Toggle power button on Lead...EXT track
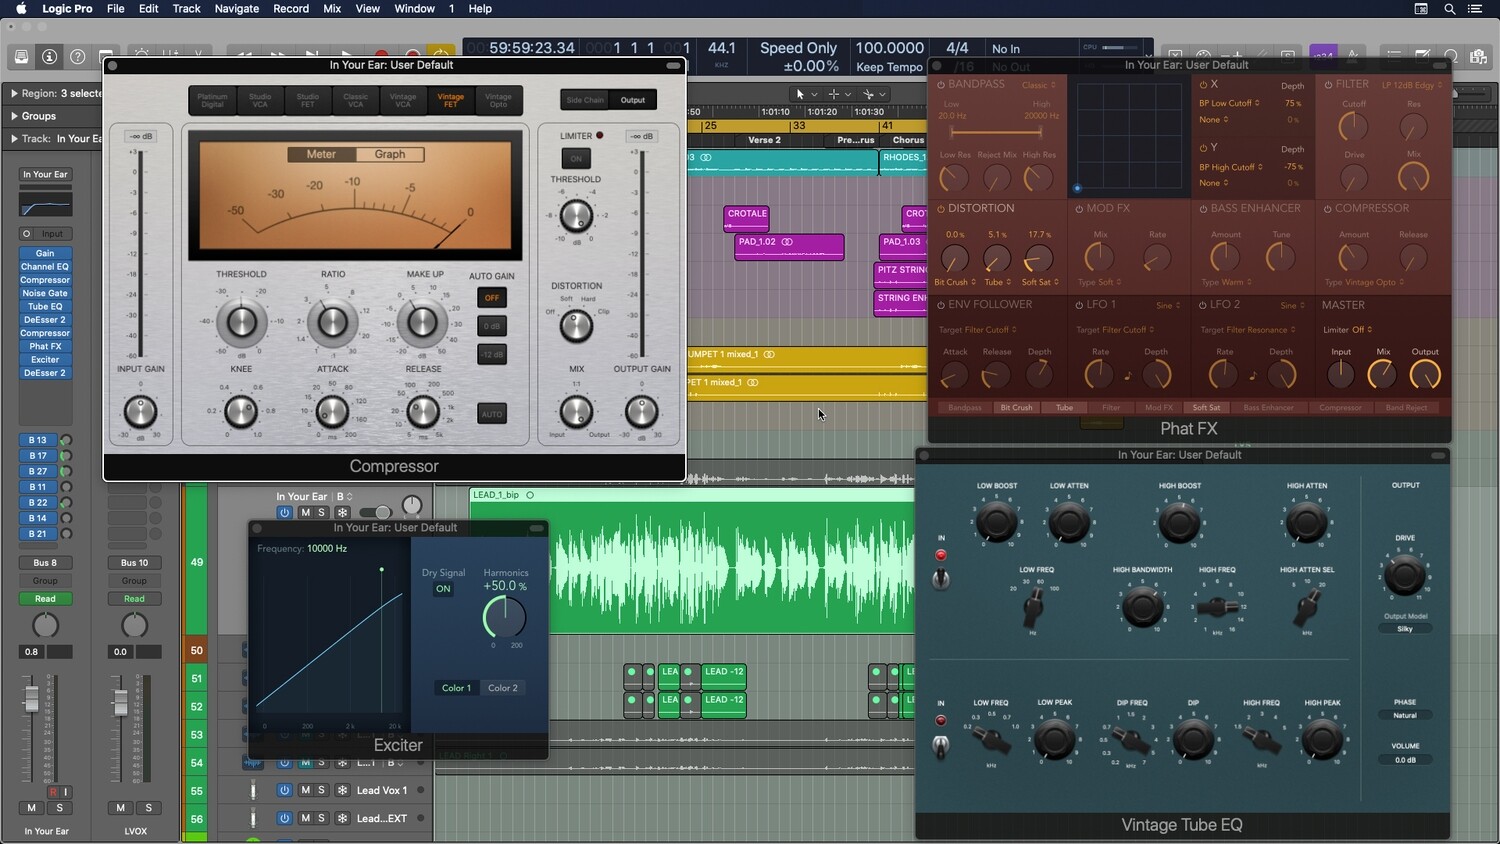 (285, 818)
